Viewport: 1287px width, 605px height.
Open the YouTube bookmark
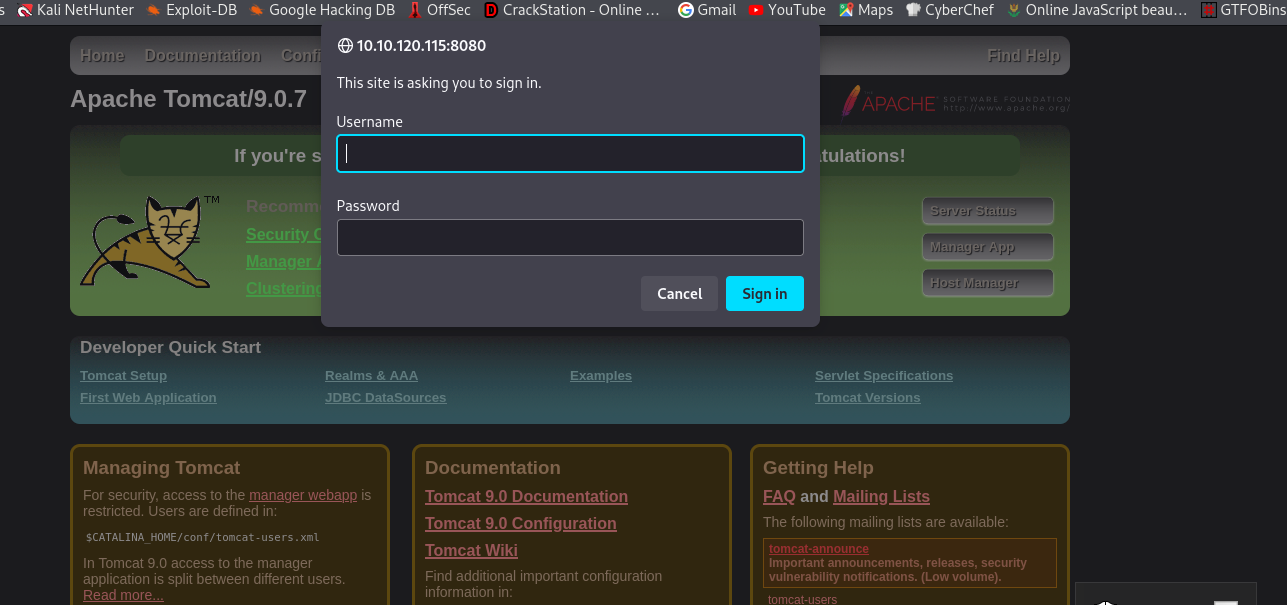tap(787, 10)
